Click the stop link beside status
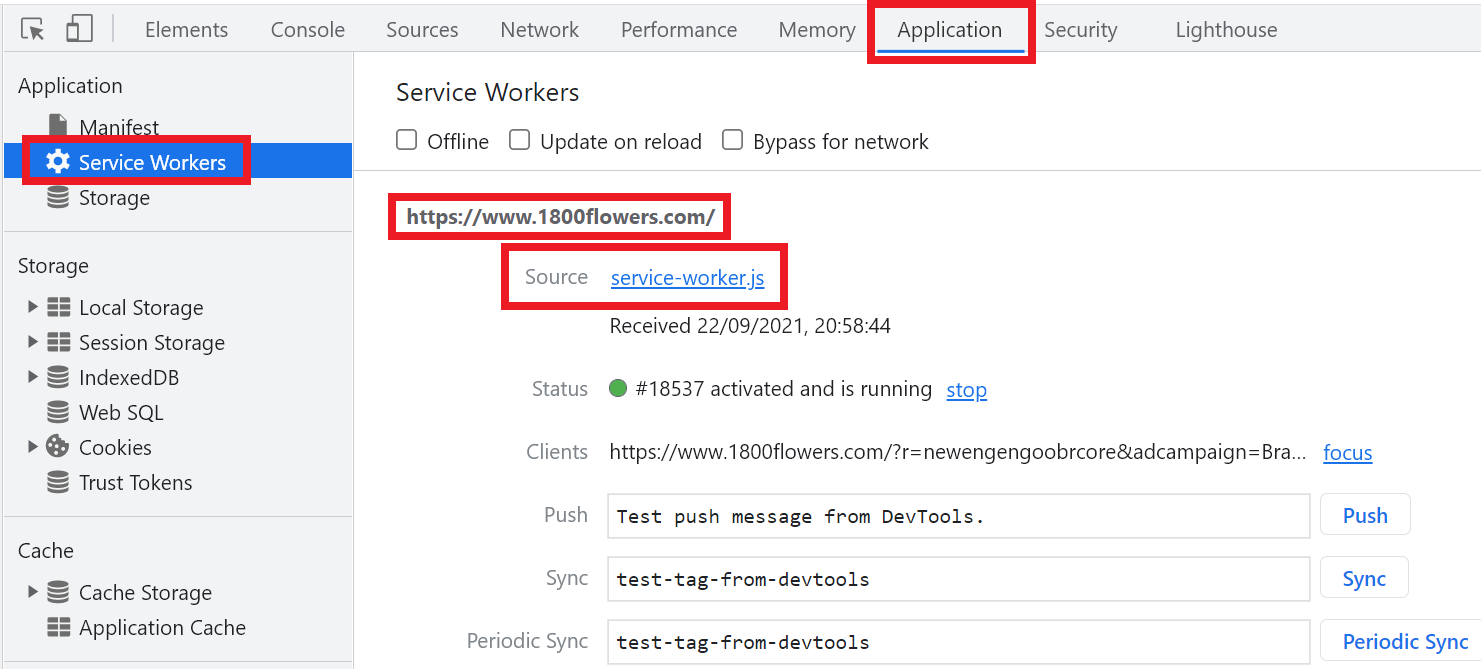This screenshot has width=1481, height=669. tap(967, 389)
